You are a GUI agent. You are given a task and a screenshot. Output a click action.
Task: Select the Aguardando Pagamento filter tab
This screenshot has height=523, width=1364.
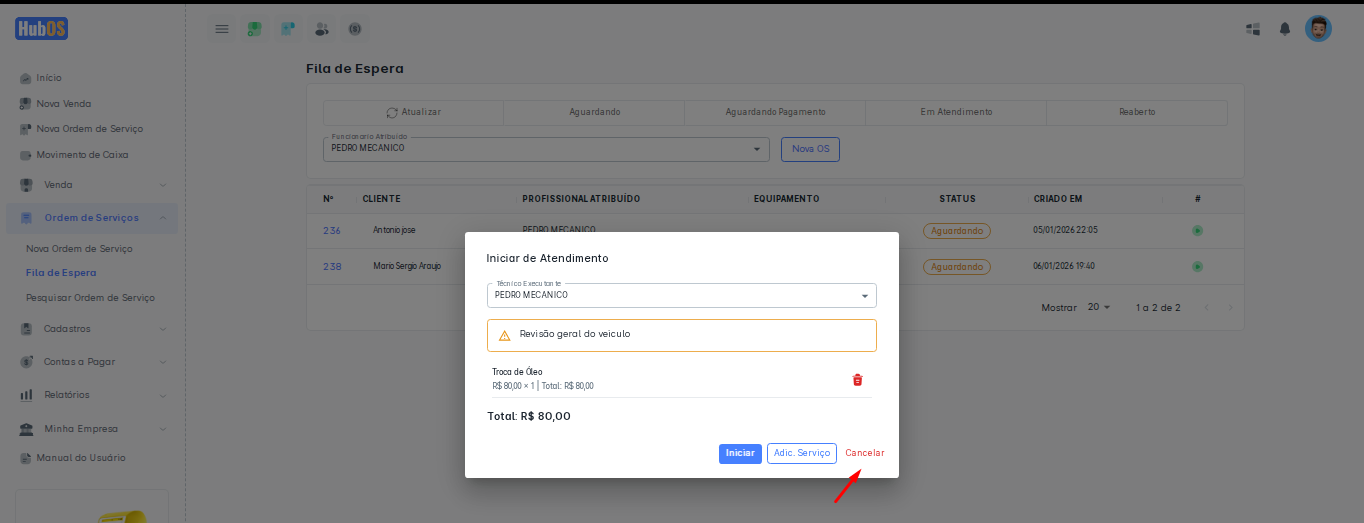coord(775,112)
